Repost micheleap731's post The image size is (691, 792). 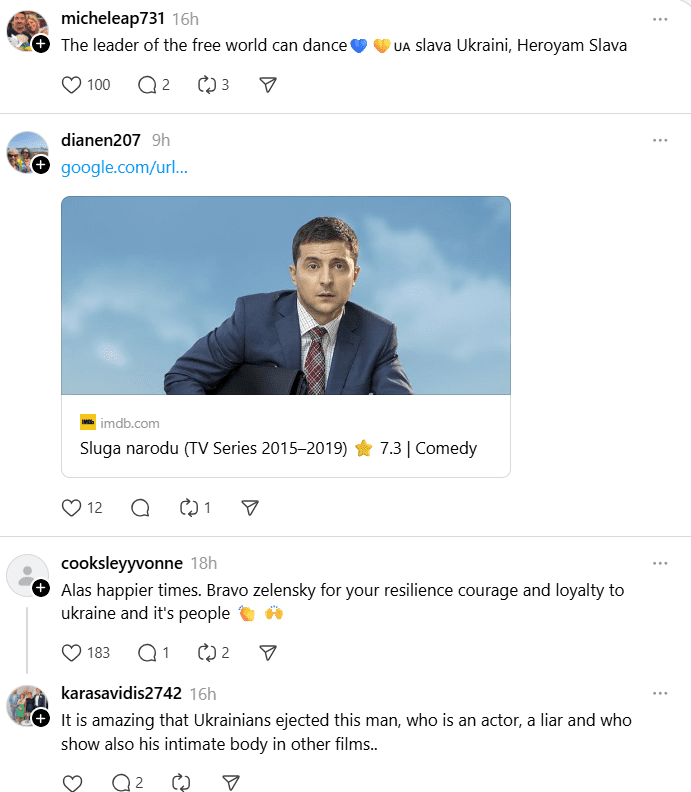coord(207,85)
